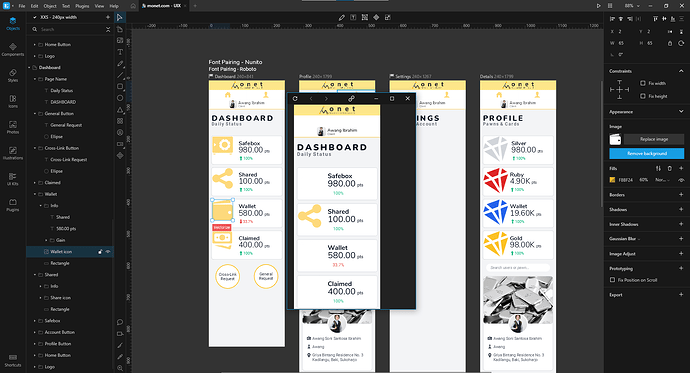Click the FBBF24 fill color swatch

click(612, 180)
